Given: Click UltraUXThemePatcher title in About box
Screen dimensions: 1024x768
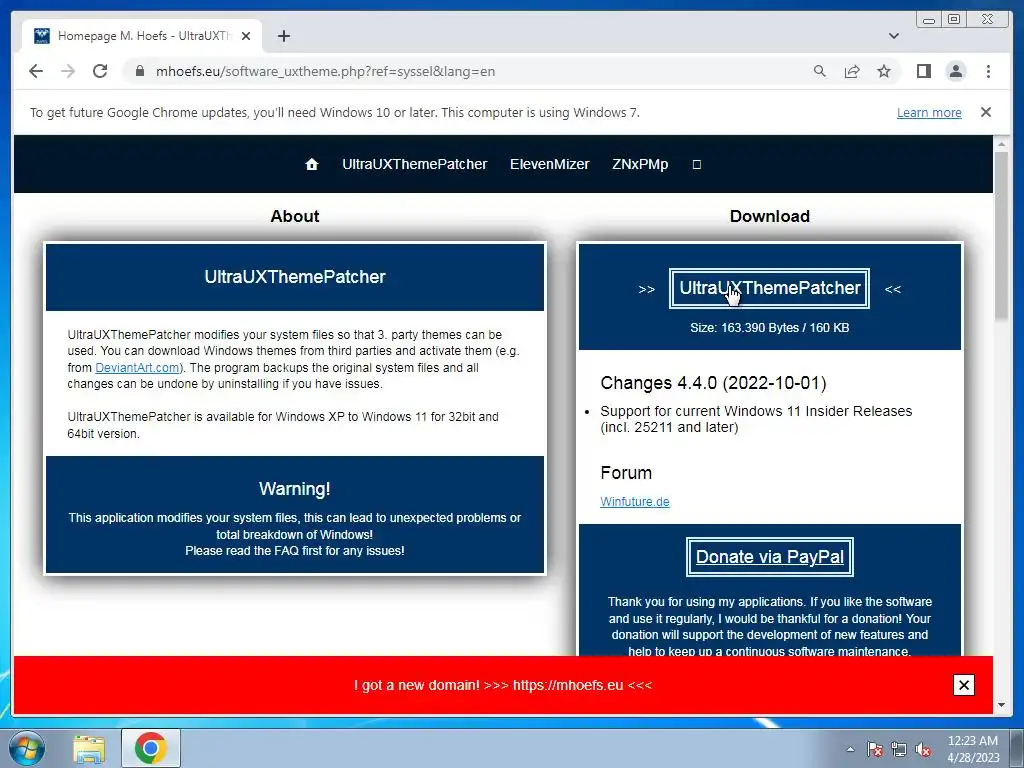Looking at the screenshot, I should point(295,277).
